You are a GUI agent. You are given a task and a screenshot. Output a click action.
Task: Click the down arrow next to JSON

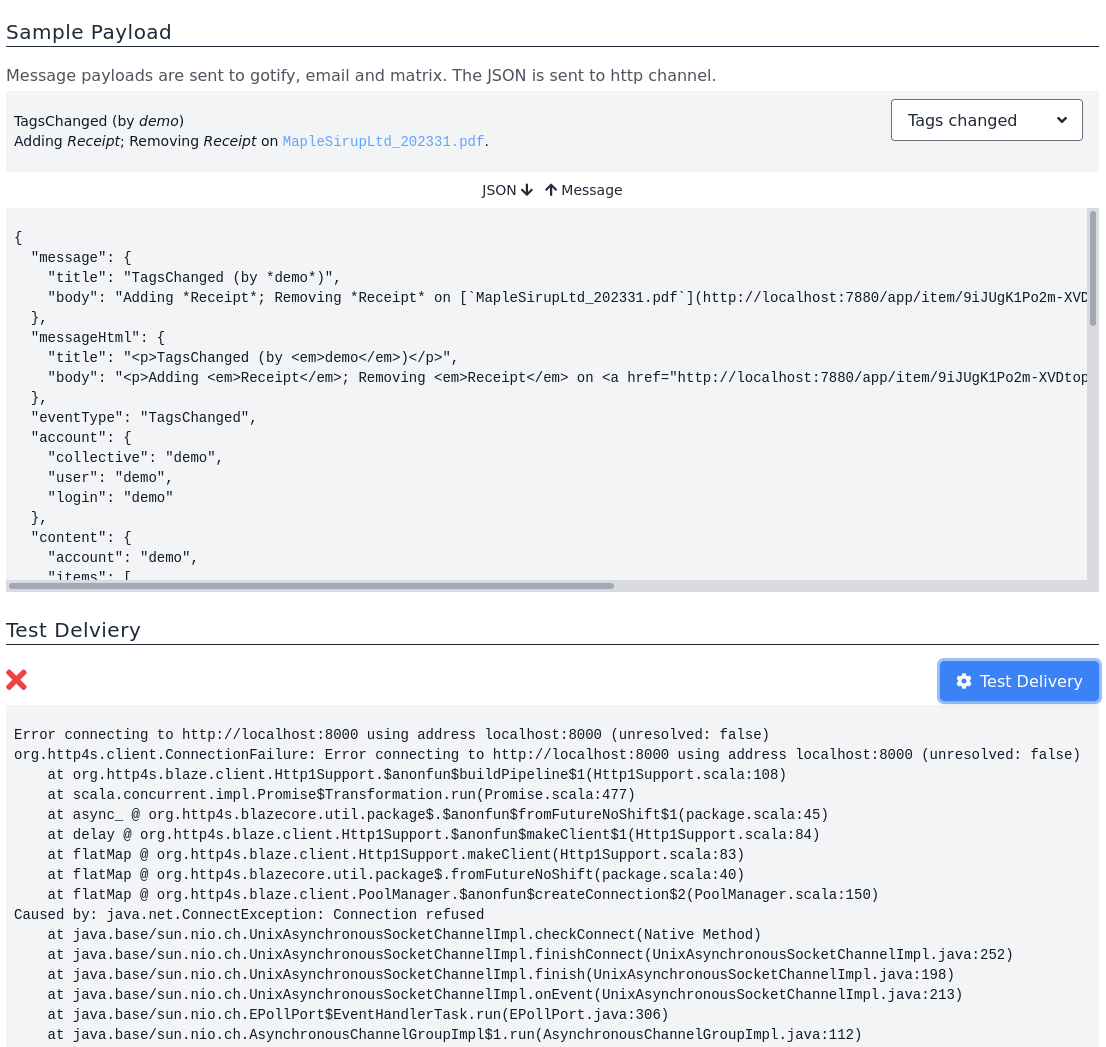click(x=527, y=190)
